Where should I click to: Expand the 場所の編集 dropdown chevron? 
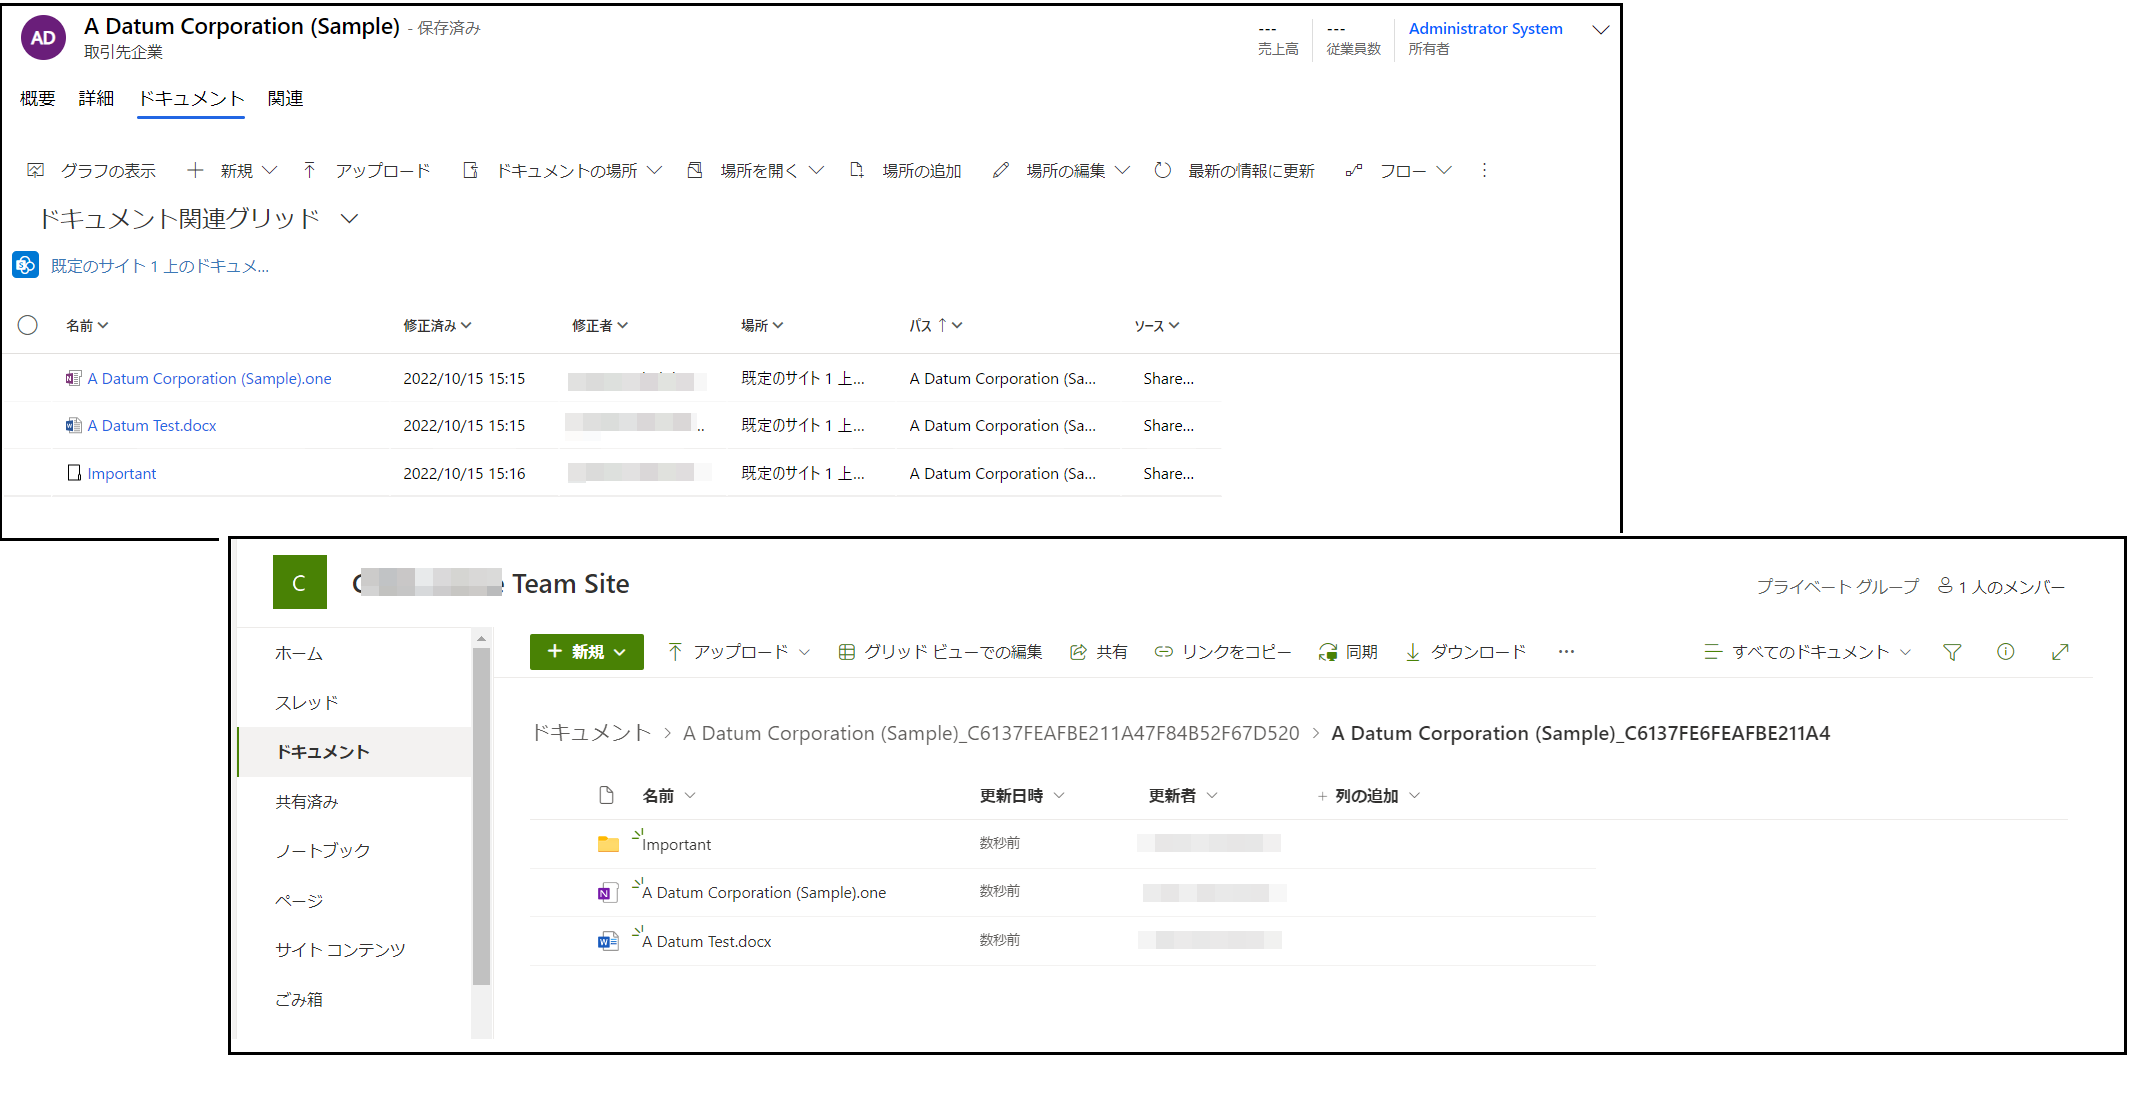pos(1122,170)
